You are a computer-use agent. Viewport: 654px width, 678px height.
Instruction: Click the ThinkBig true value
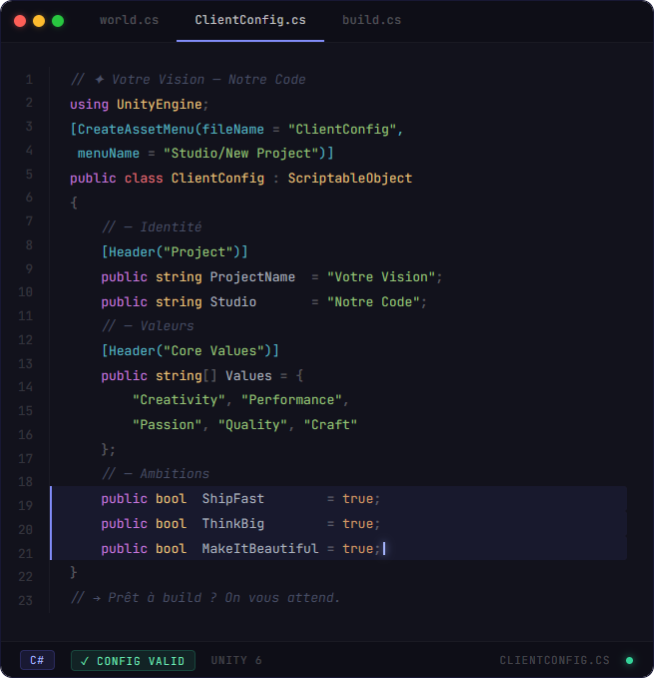[x=357, y=524]
